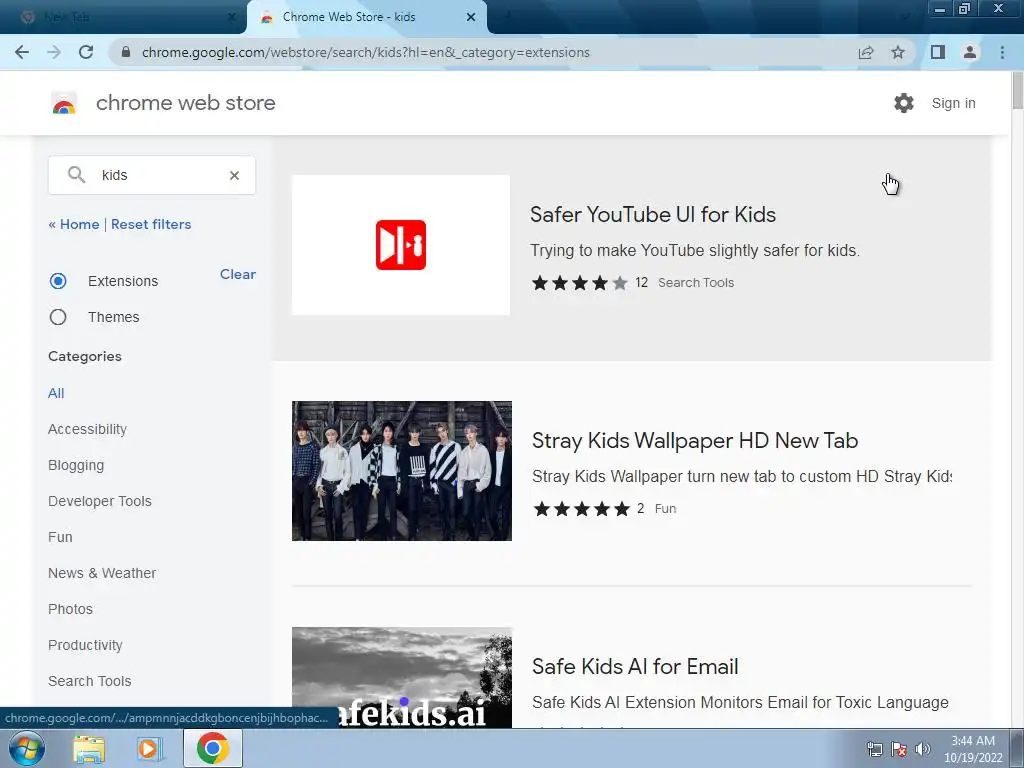
Task: Open Chrome's three-dot menu
Action: [x=1002, y=52]
